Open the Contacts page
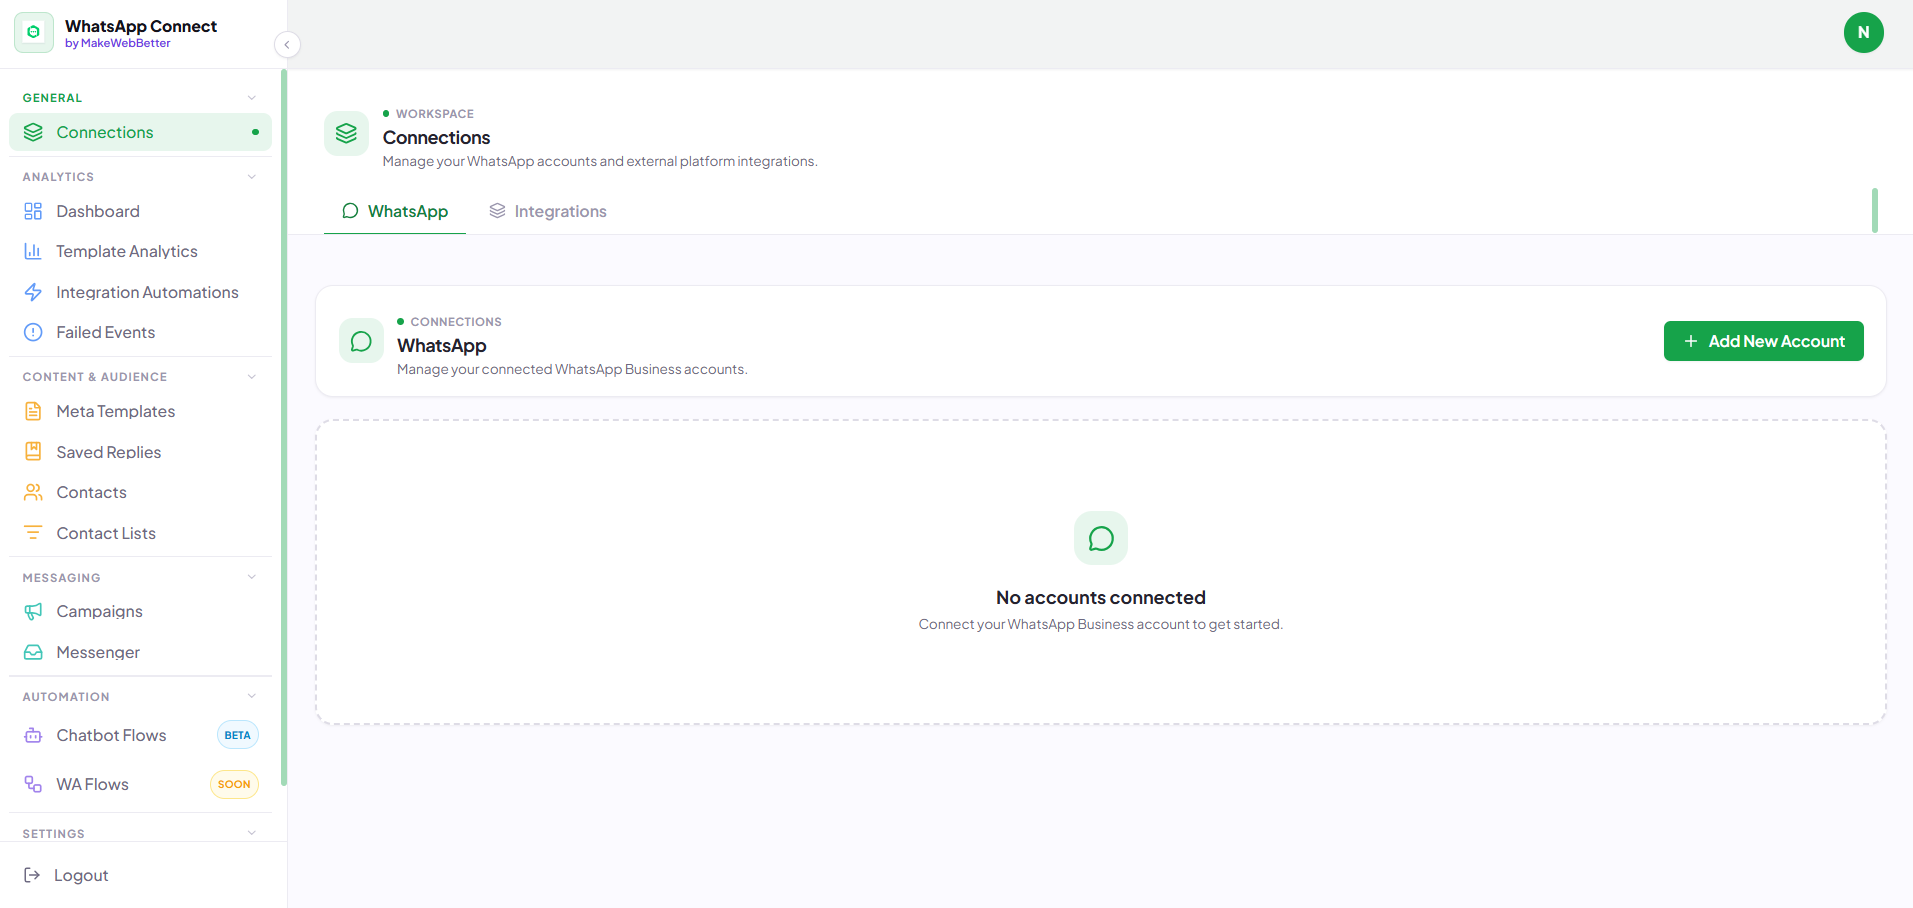1913x908 pixels. pyautogui.click(x=140, y=492)
